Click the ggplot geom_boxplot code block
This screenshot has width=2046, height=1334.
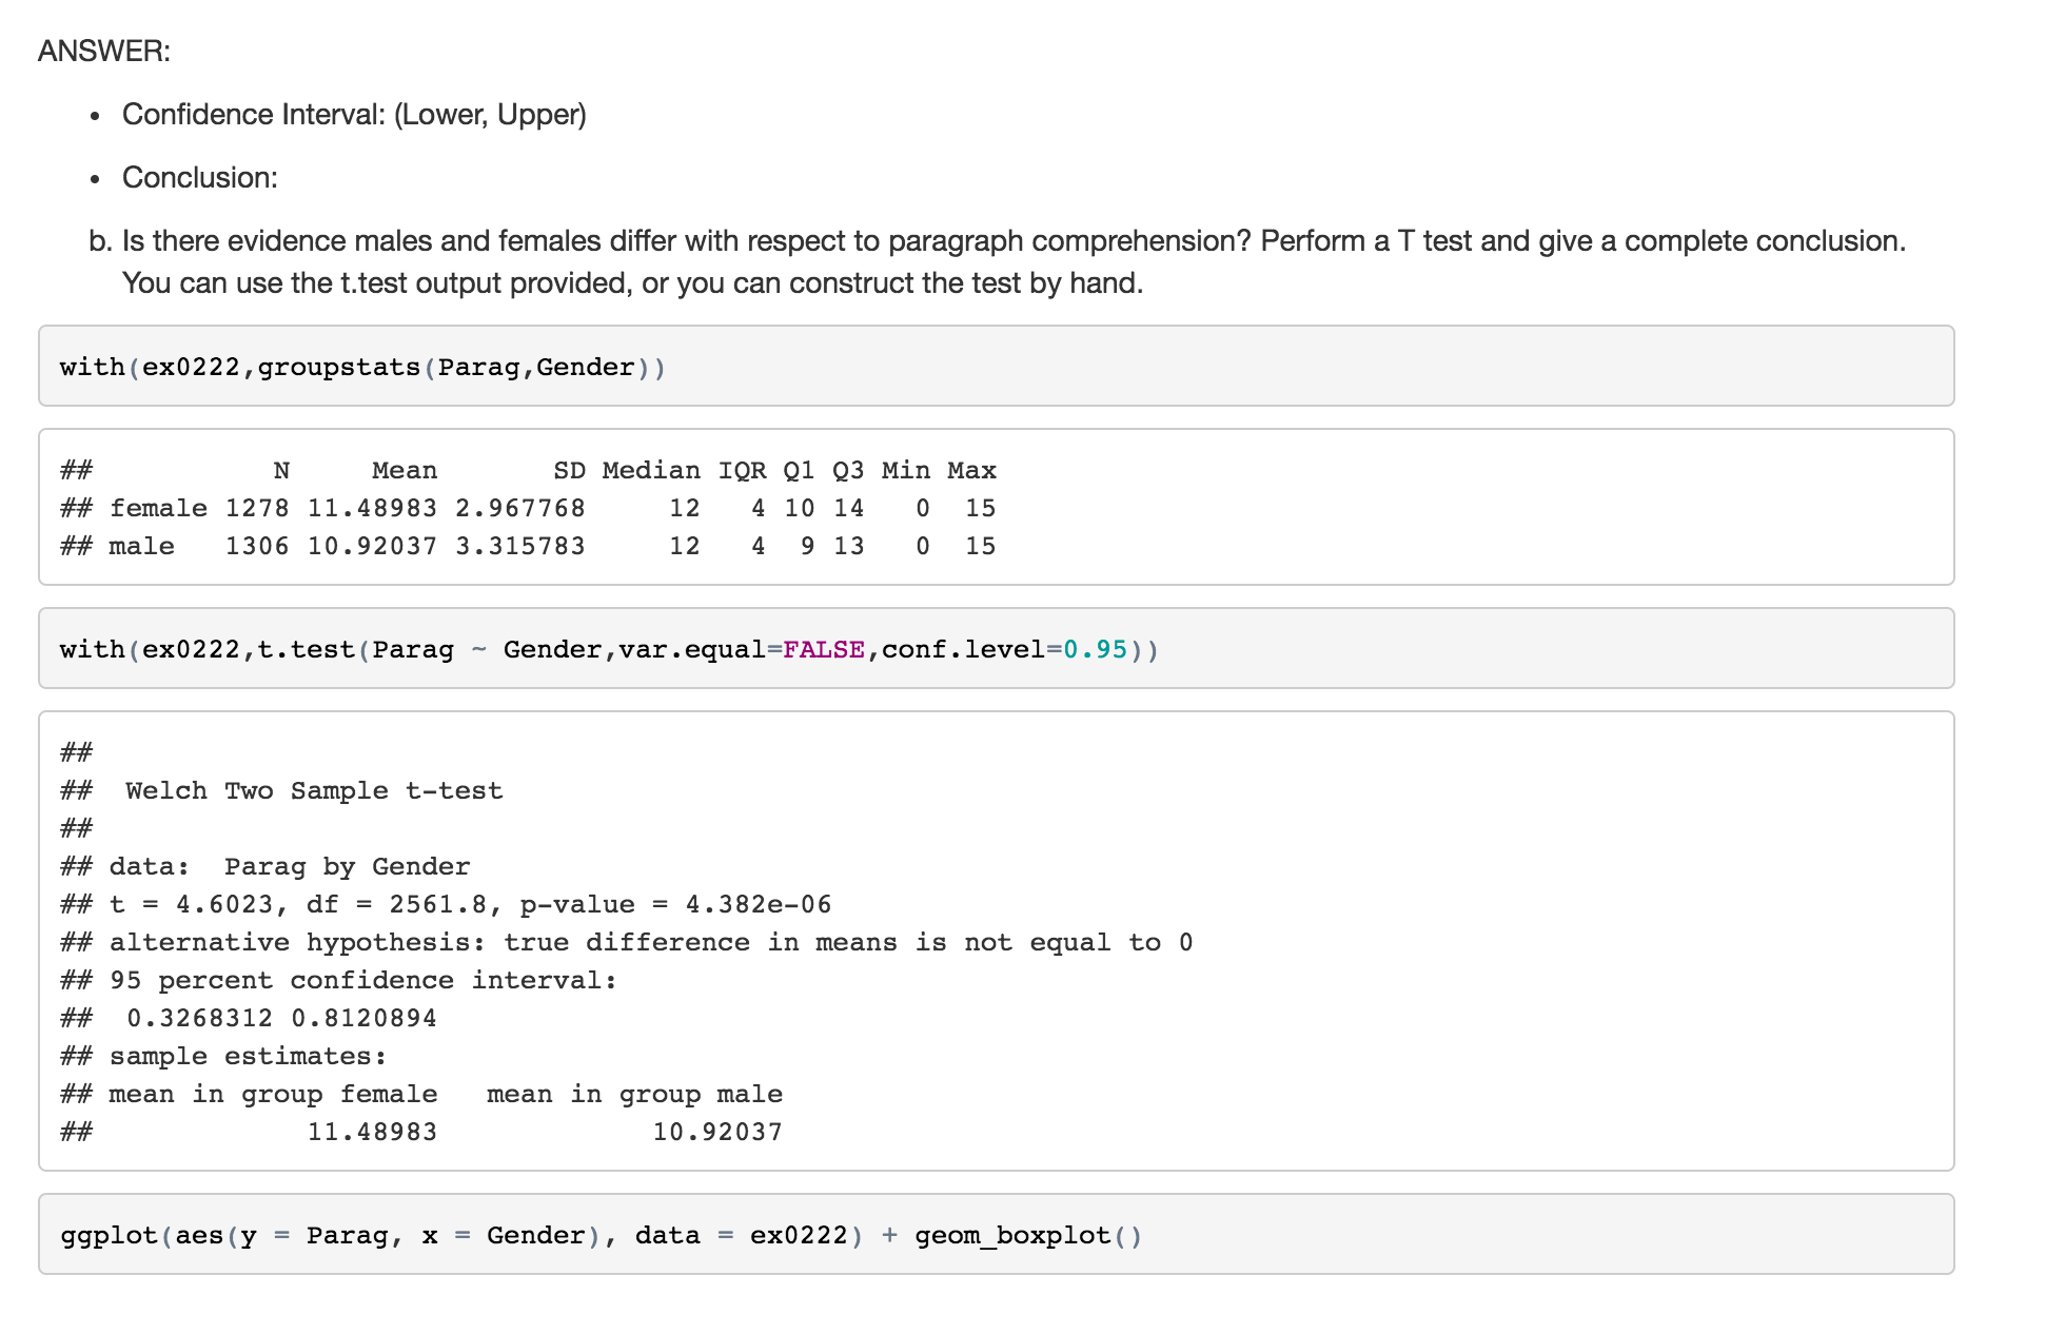click(x=600, y=1236)
